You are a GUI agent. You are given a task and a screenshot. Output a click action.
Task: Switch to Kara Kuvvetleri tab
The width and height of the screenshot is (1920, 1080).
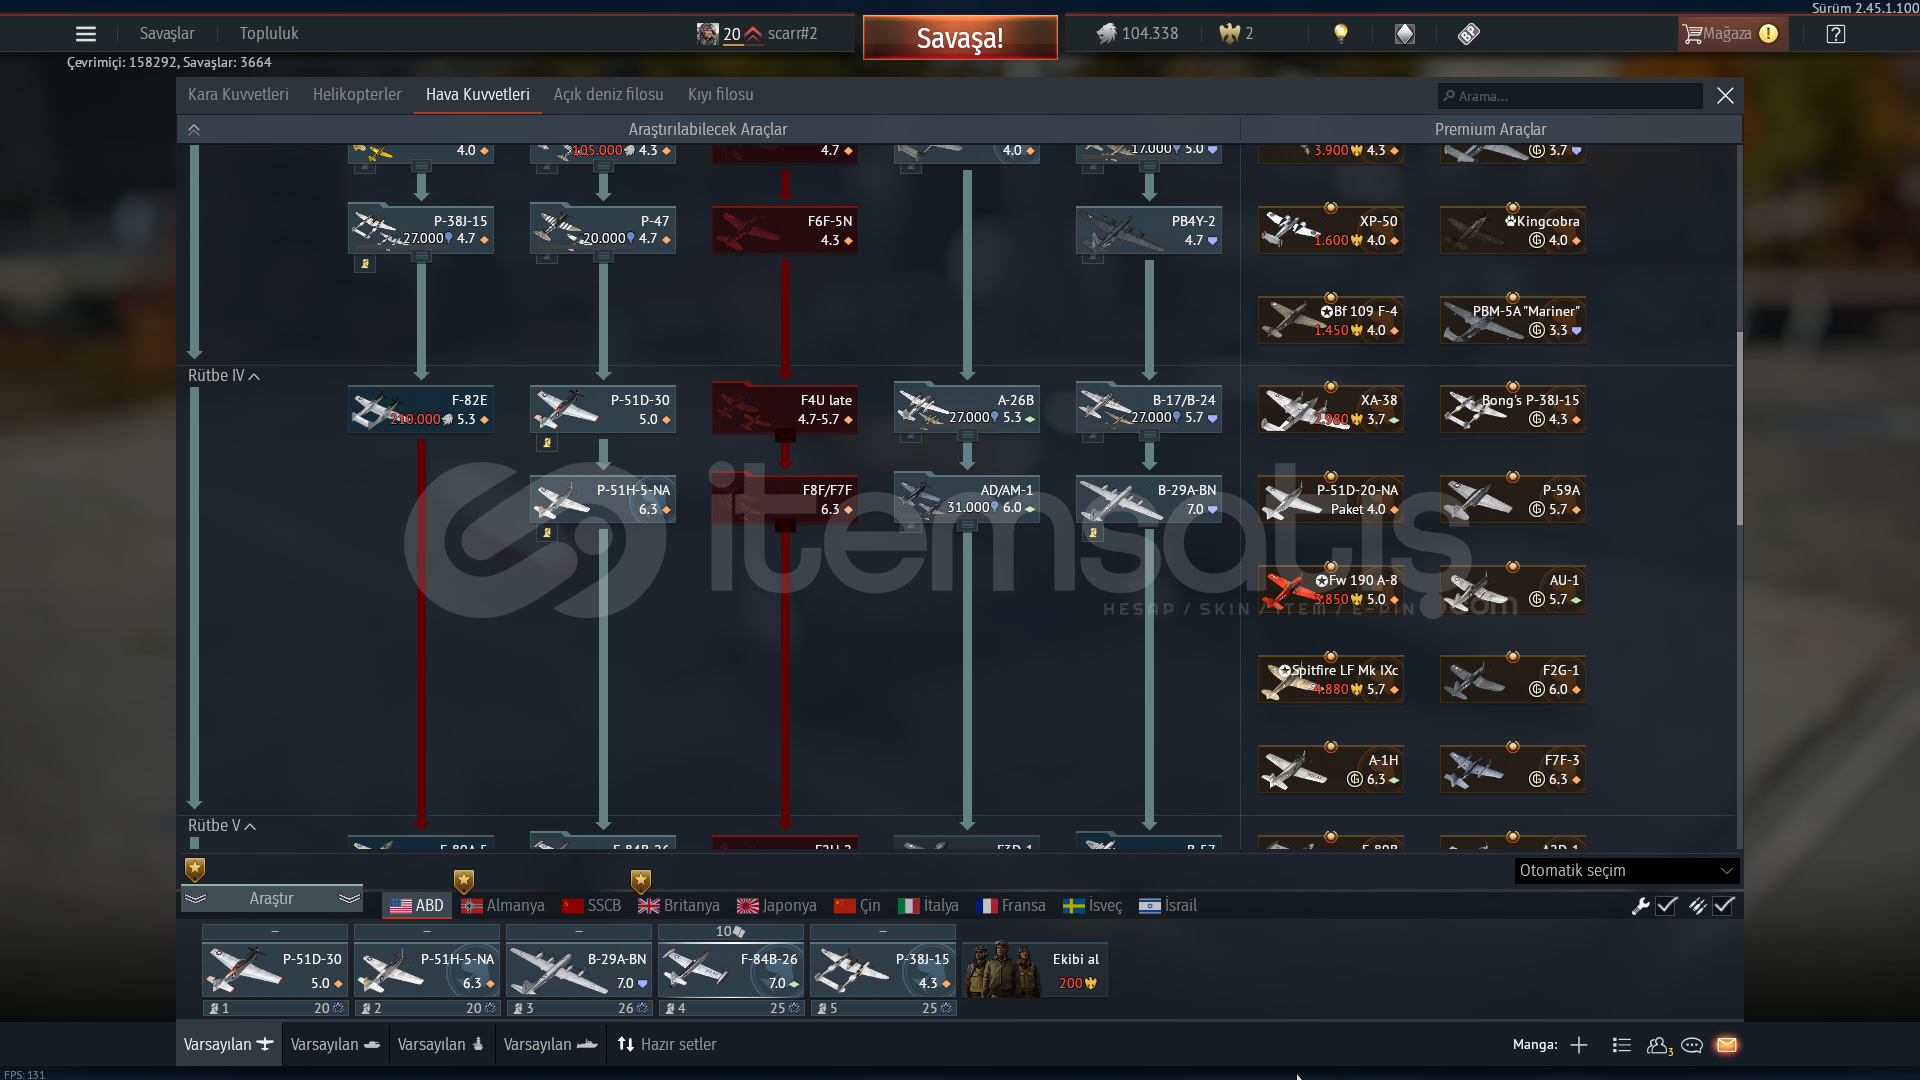238,95
